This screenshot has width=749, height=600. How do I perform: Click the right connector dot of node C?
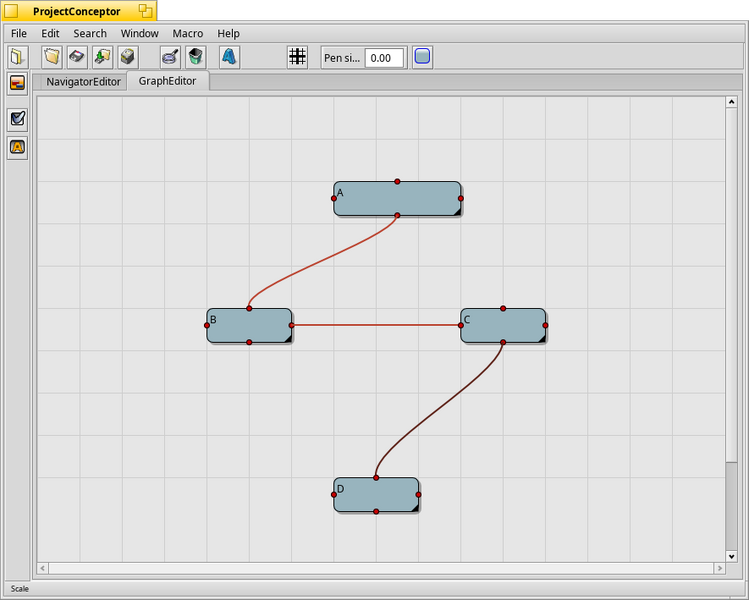coord(546,325)
